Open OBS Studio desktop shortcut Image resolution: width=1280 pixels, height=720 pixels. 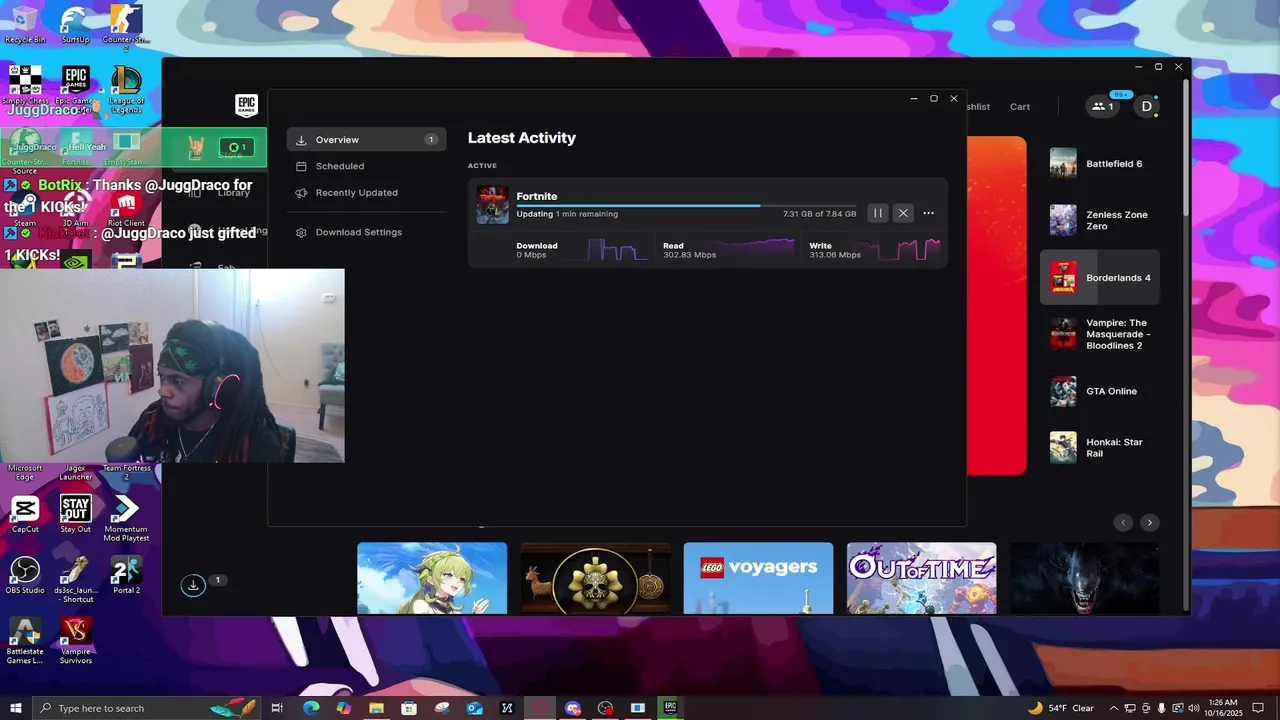pyautogui.click(x=25, y=575)
